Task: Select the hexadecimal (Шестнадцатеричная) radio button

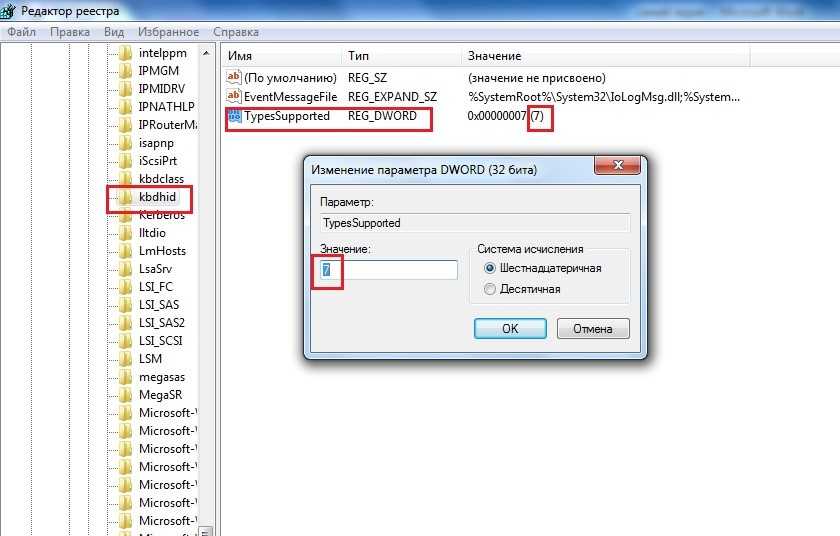Action: [490, 268]
